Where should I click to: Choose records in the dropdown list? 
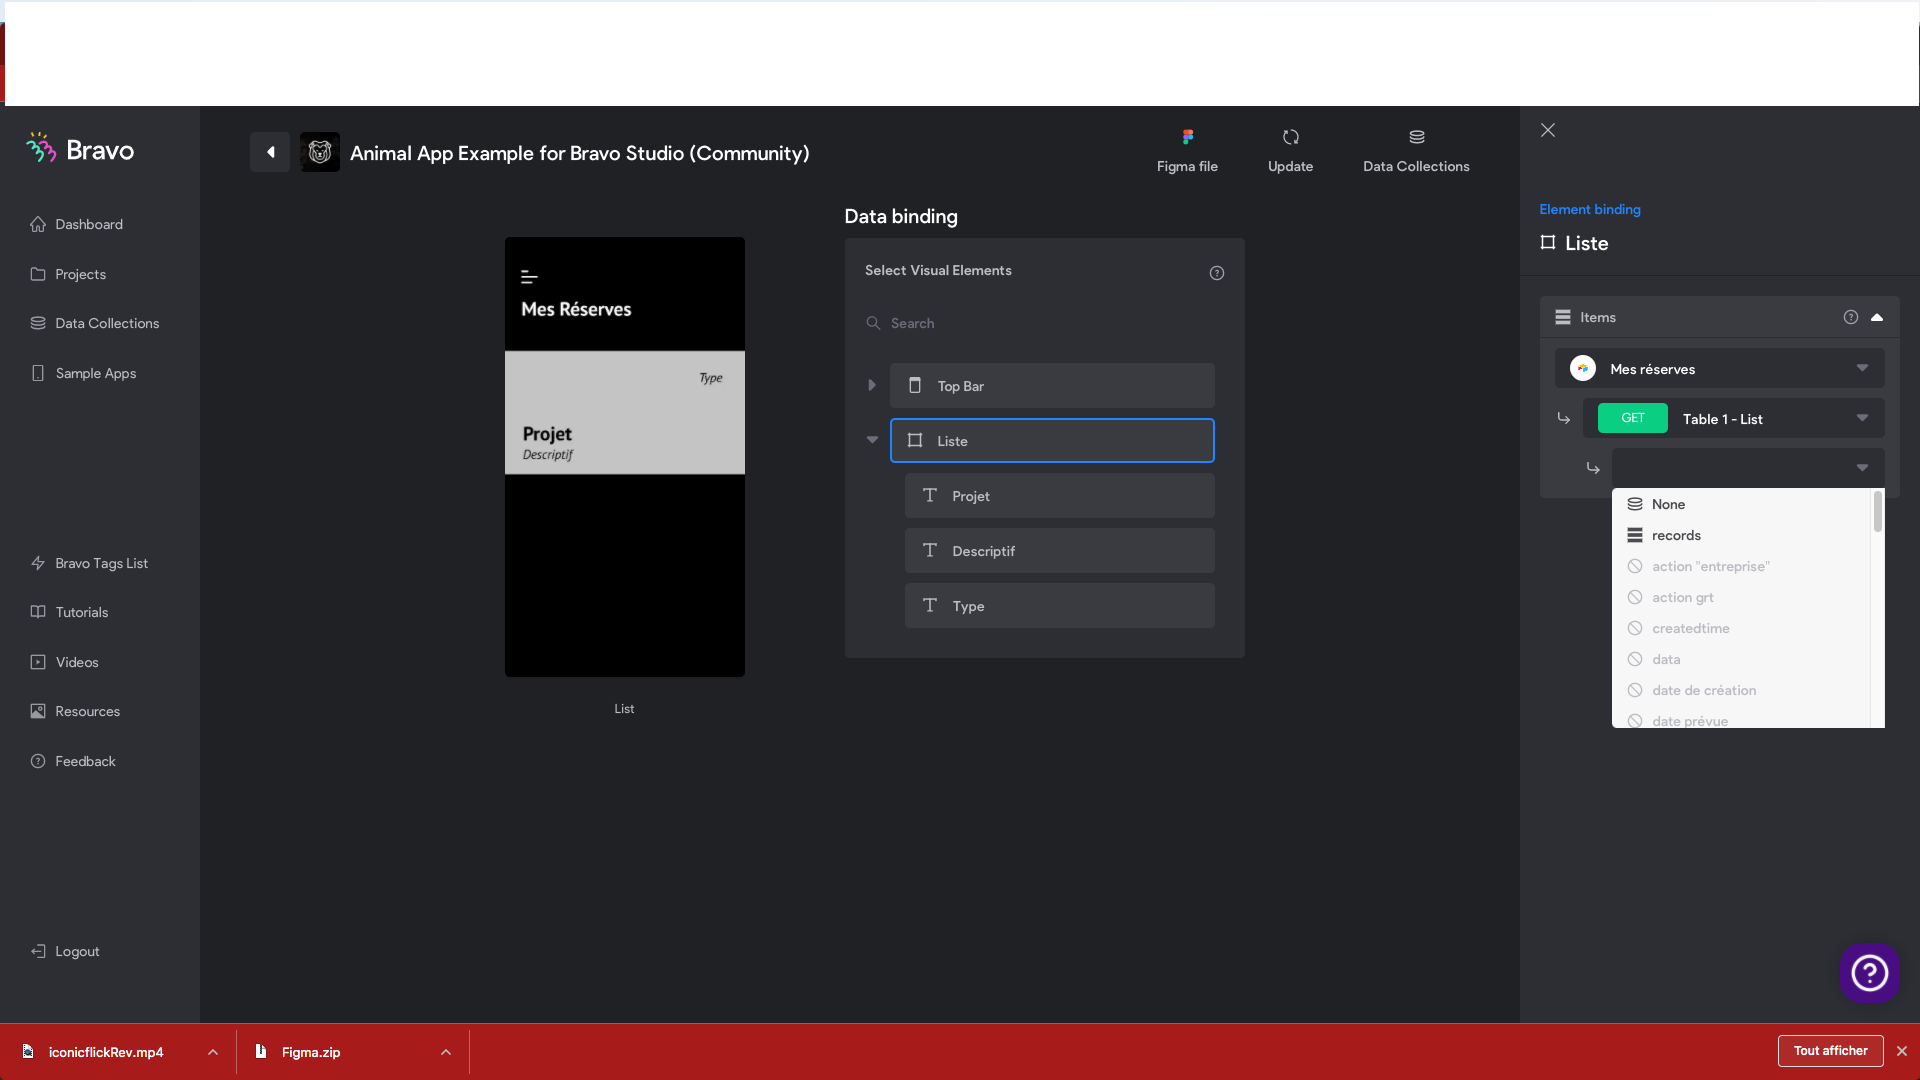tap(1741, 535)
